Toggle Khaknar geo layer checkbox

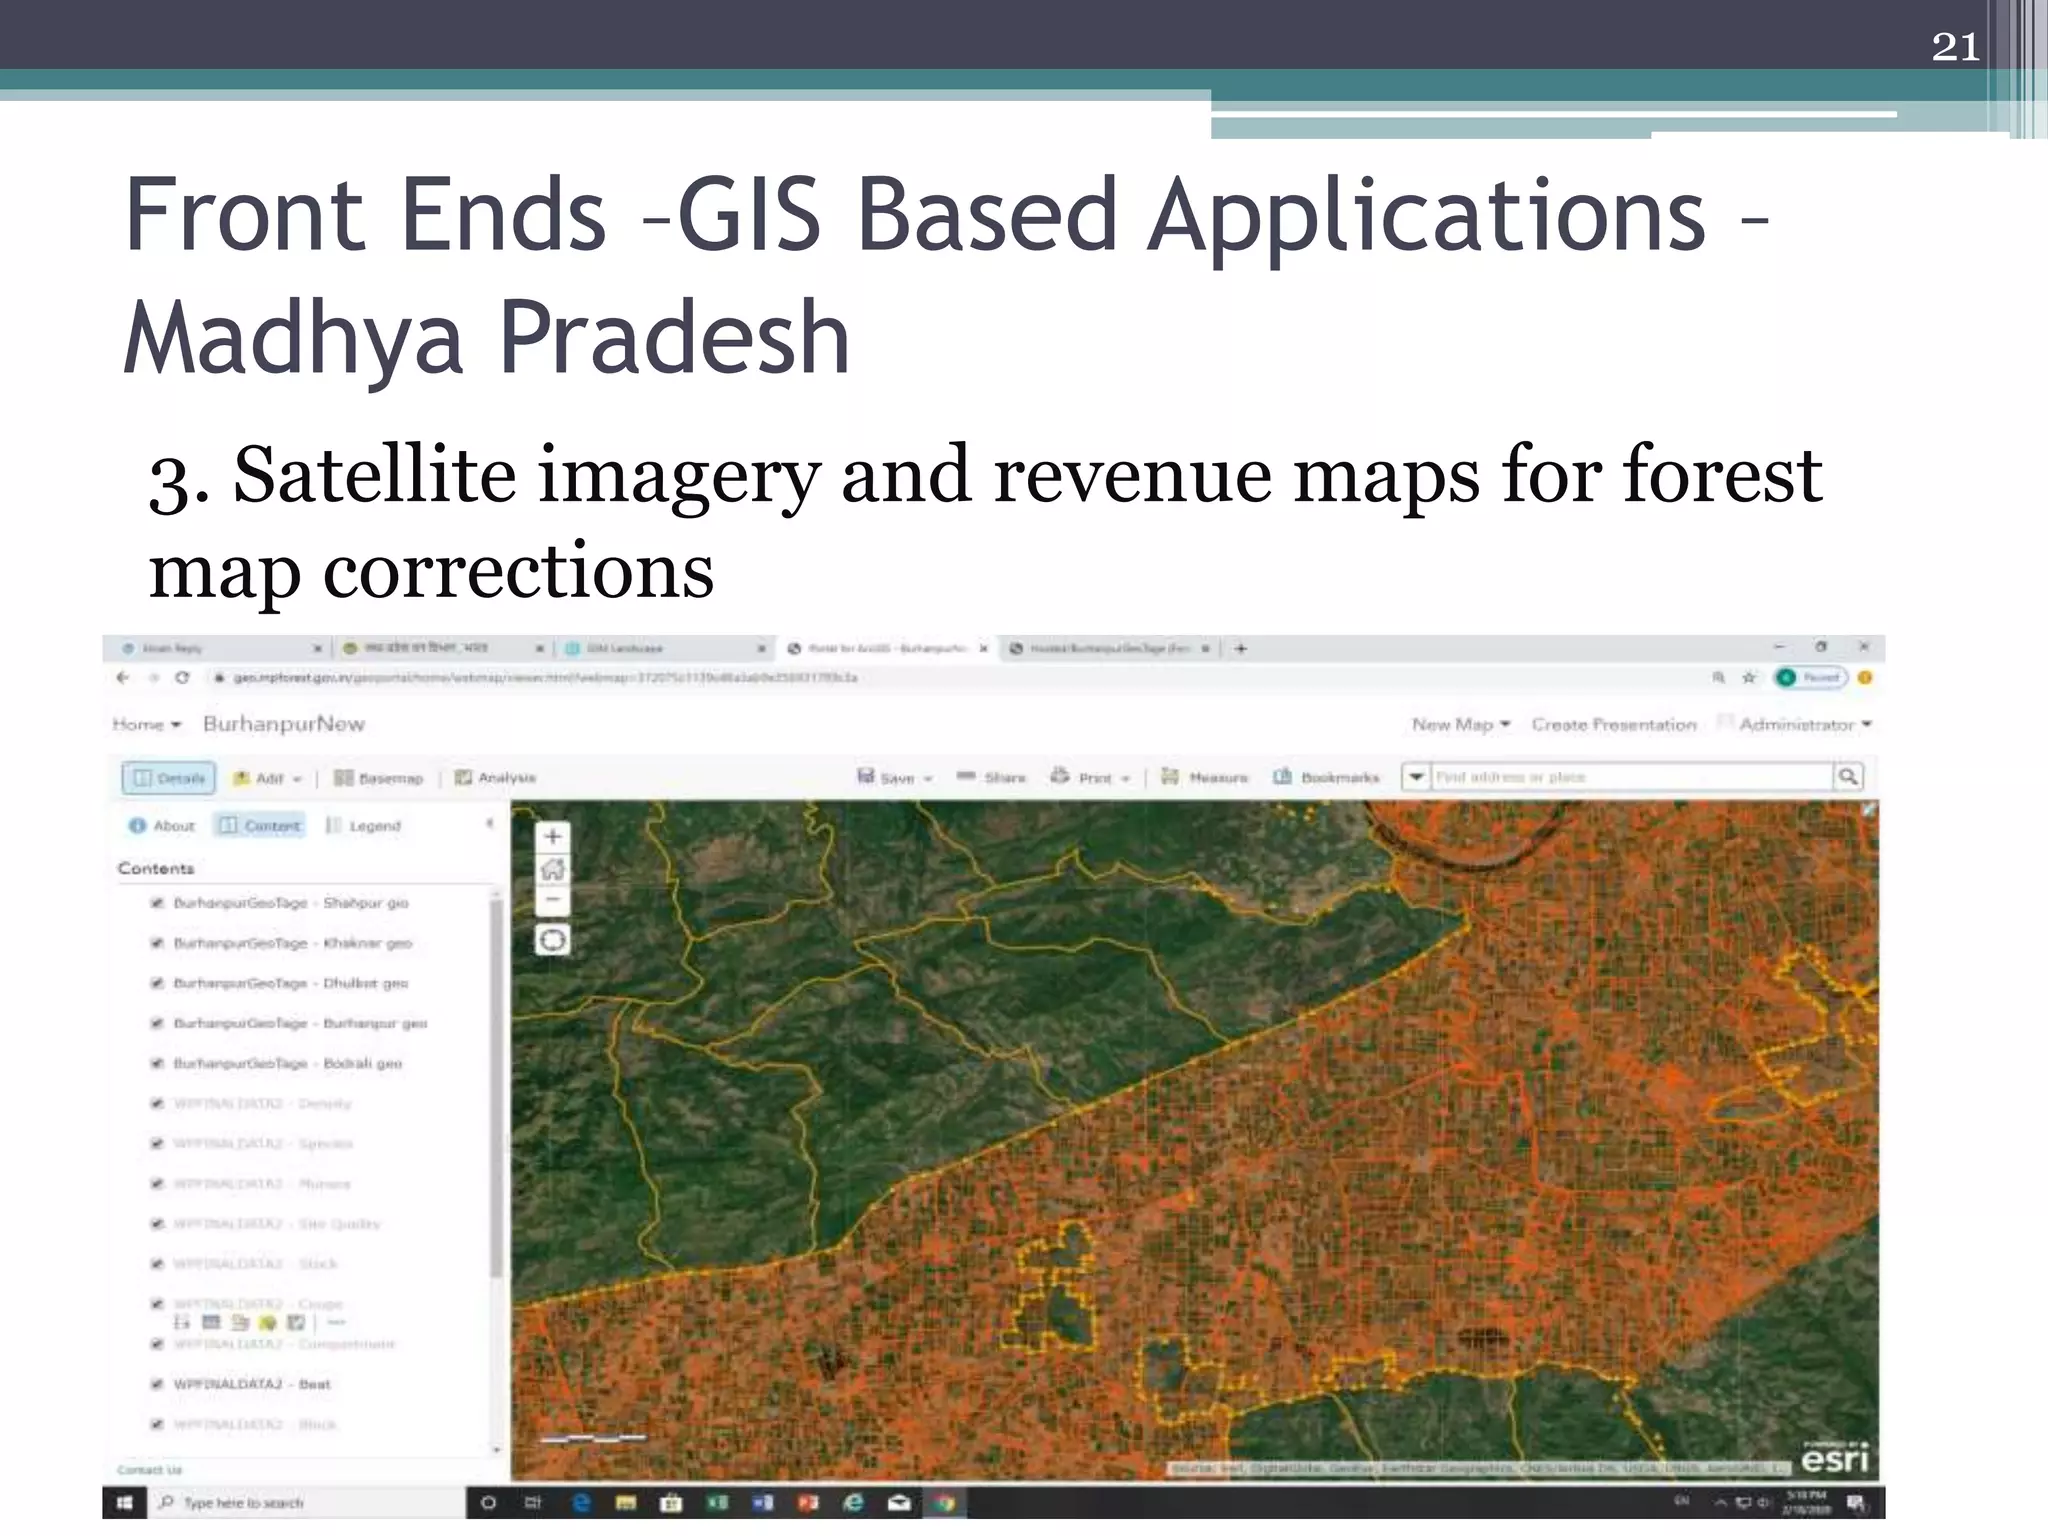pos(157,943)
